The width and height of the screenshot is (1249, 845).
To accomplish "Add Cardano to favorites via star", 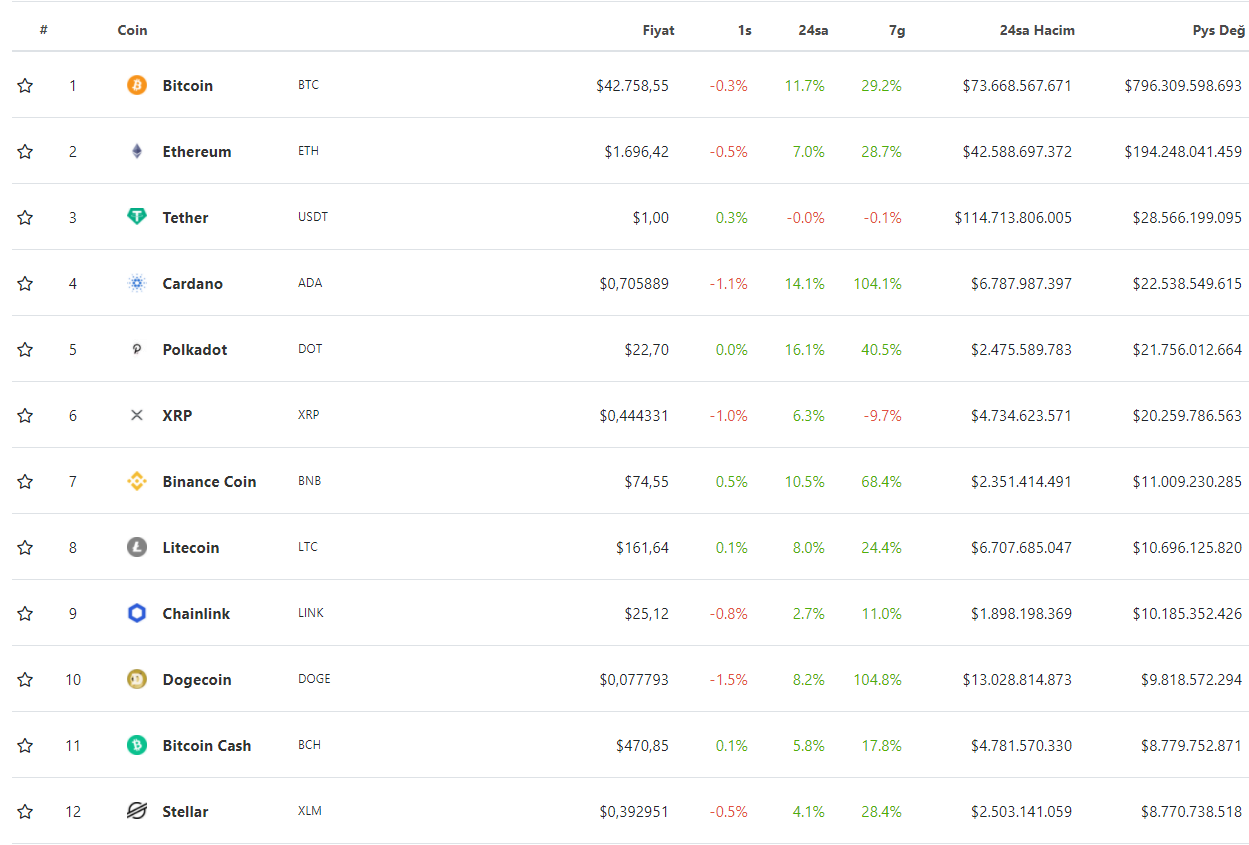I will click(x=25, y=284).
